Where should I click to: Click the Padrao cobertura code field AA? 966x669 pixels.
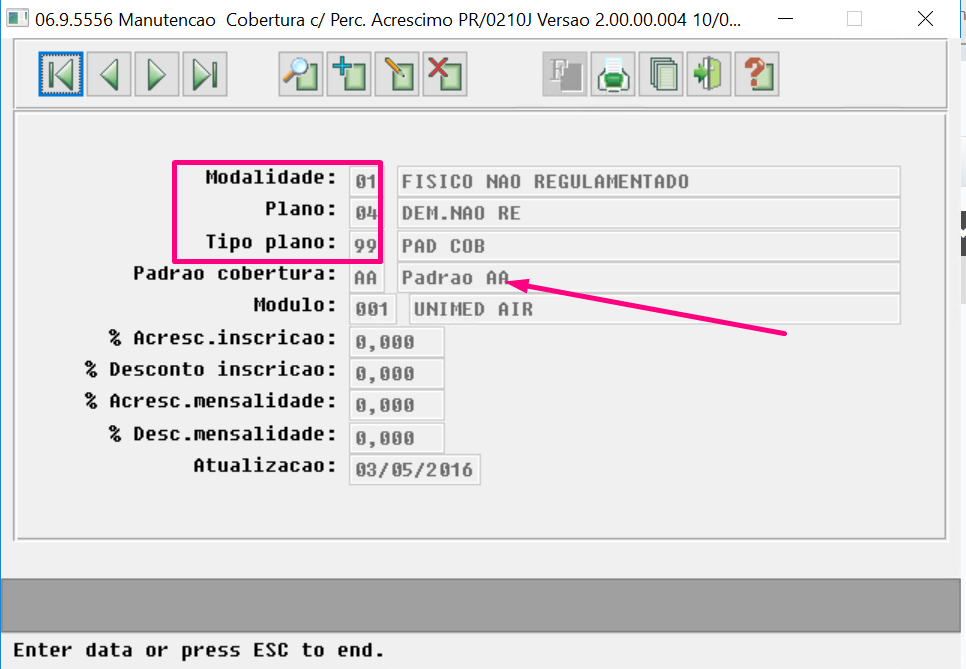coord(367,278)
